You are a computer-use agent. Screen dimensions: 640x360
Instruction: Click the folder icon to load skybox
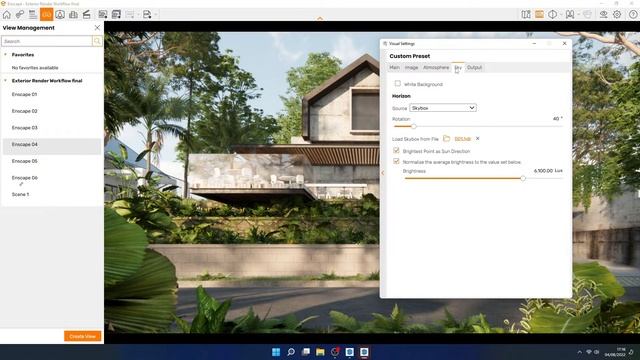[x=447, y=139]
